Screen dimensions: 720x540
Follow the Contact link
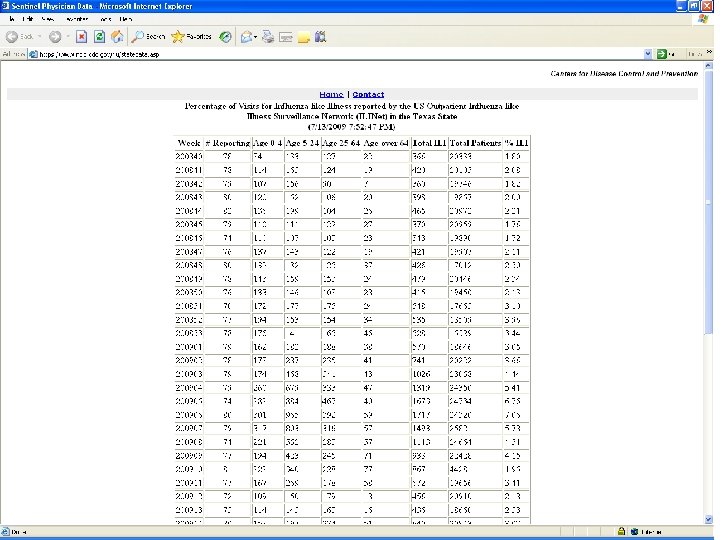click(x=368, y=94)
